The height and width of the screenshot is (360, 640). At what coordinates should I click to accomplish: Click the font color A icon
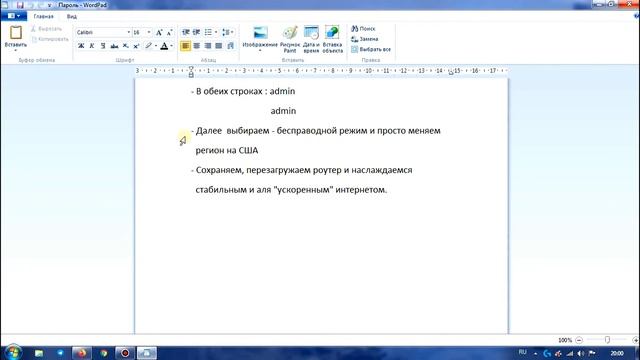pyautogui.click(x=164, y=46)
